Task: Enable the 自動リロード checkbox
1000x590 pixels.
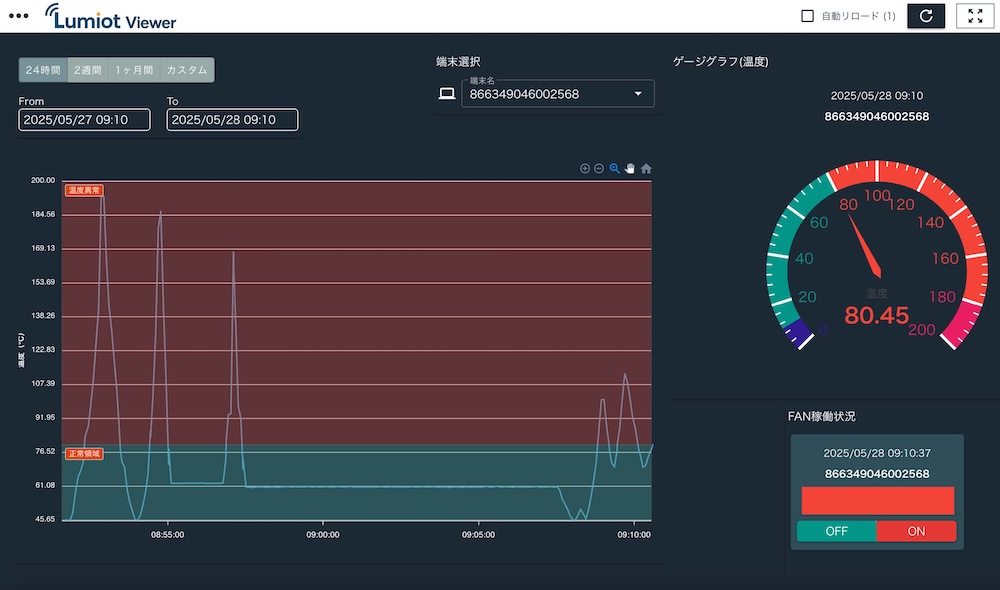Action: [x=808, y=16]
